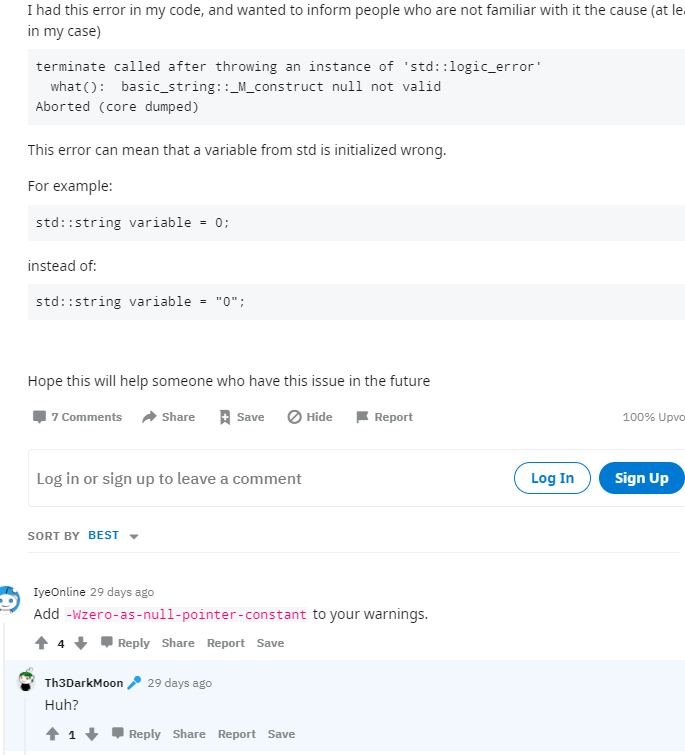The width and height of the screenshot is (685, 755).
Task: Upvote Th3DarkMoon's reply
Action: [x=52, y=734]
